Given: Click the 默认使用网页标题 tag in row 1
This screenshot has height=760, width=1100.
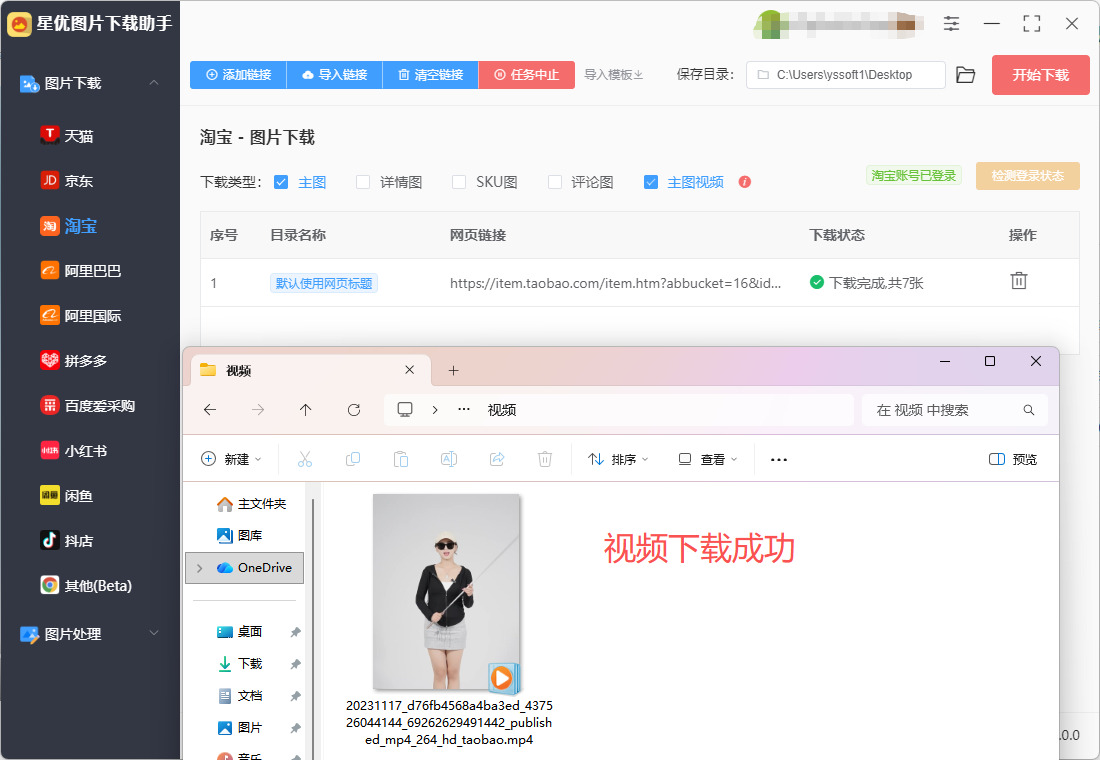Looking at the screenshot, I should tap(324, 283).
